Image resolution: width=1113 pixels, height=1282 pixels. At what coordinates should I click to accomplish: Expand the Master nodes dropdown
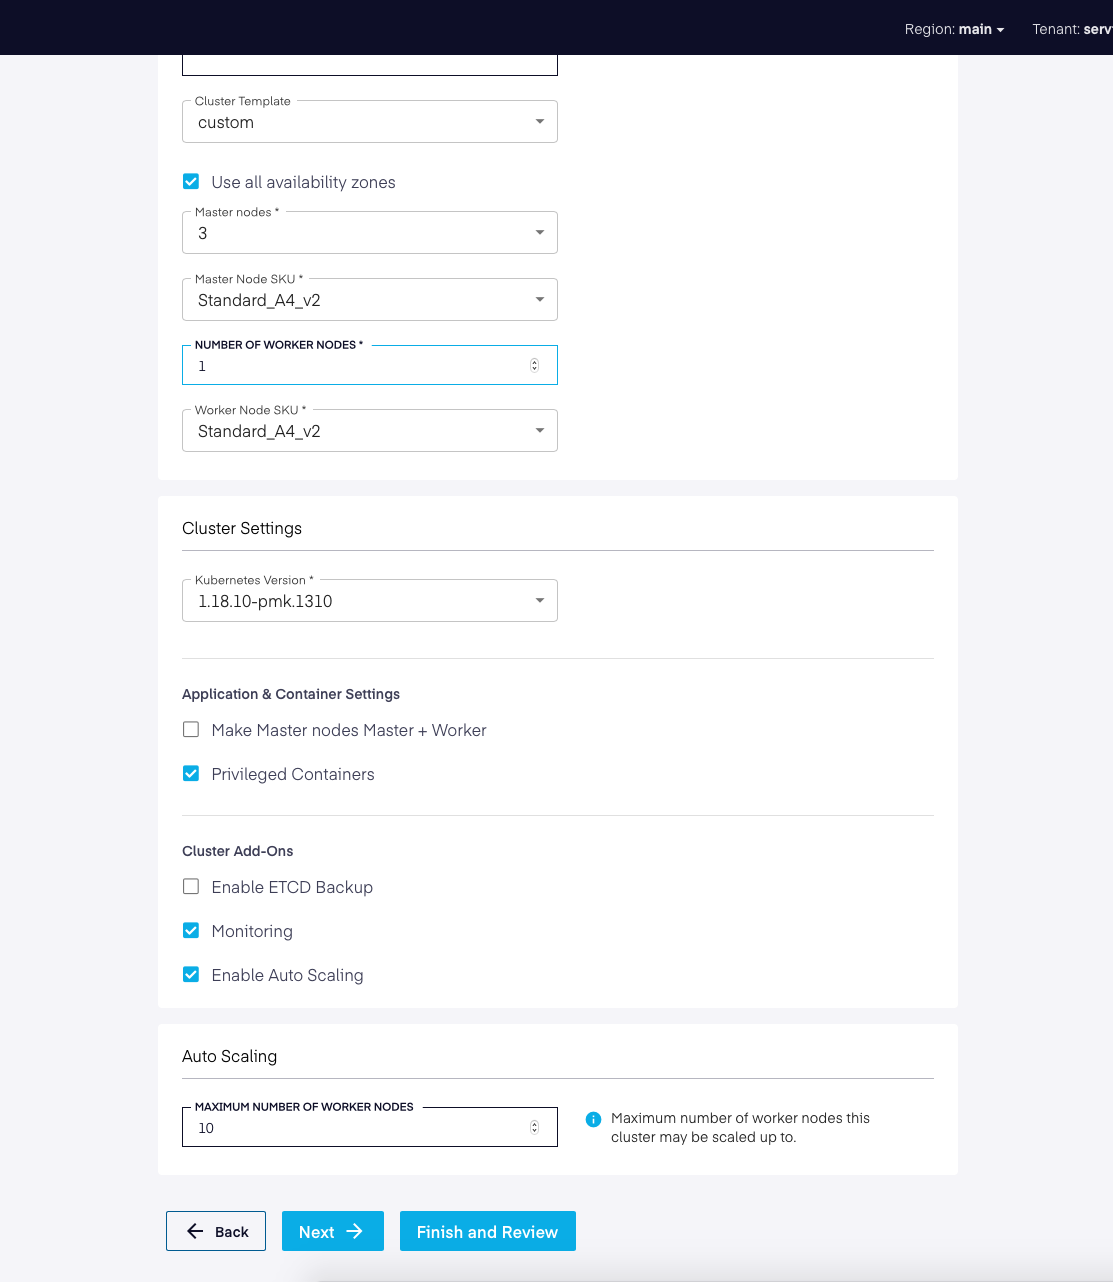(370, 233)
